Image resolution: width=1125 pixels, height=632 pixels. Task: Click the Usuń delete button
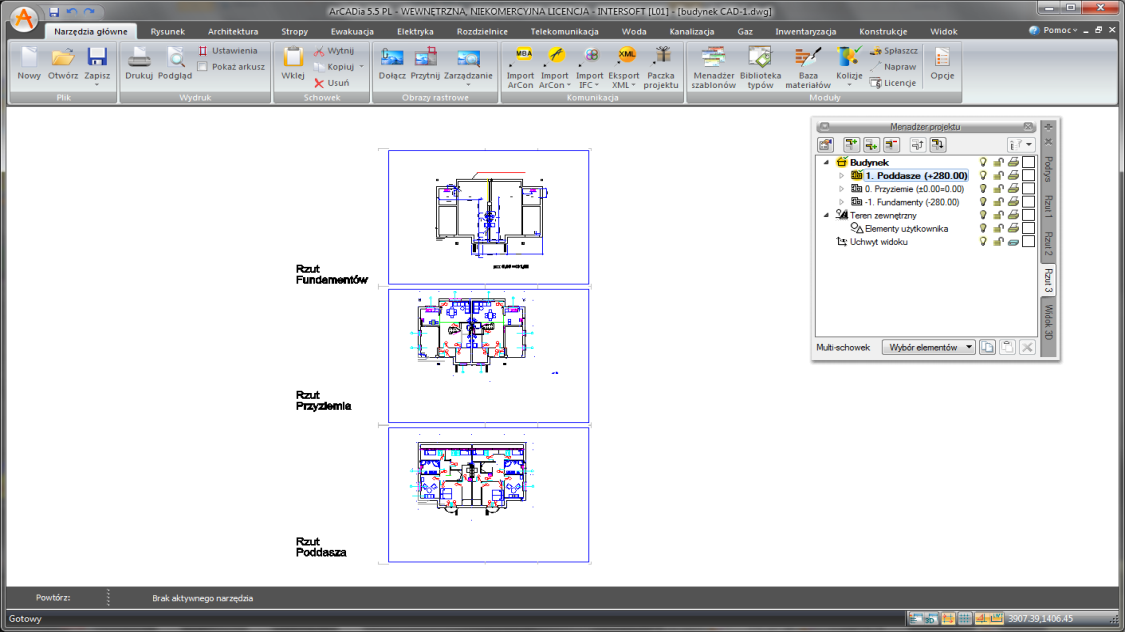[331, 82]
